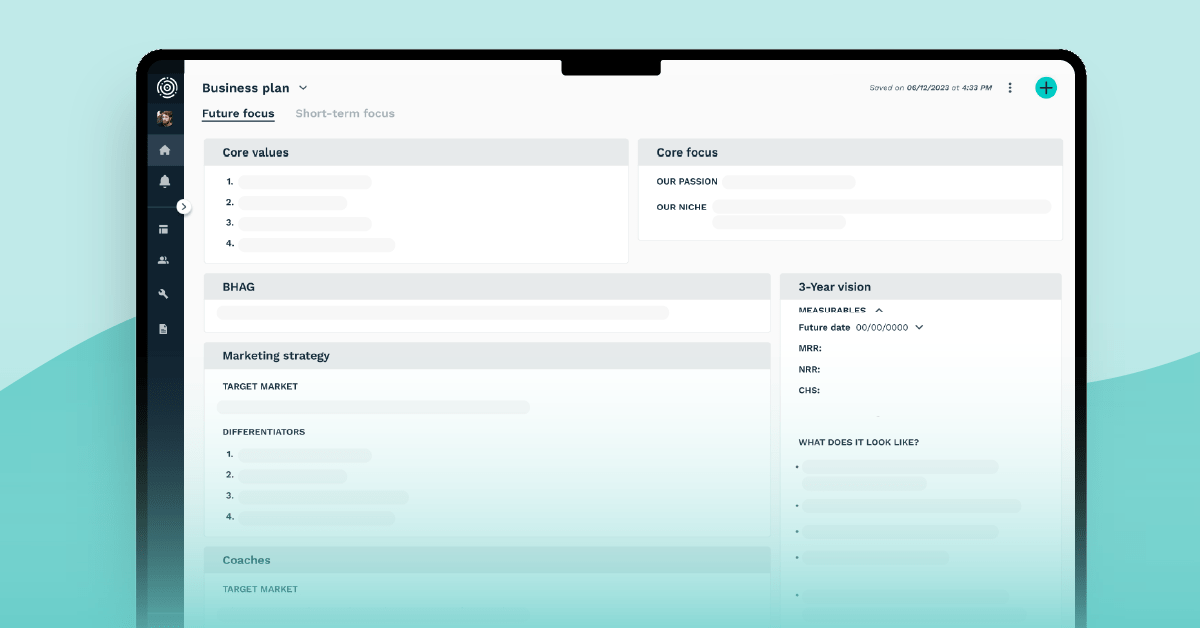Expand the sidebar using the arrow handle
The image size is (1200, 628).
[x=183, y=206]
